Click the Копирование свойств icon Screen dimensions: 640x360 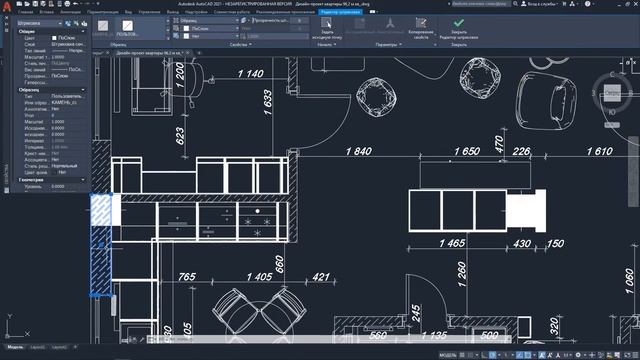coord(421,23)
